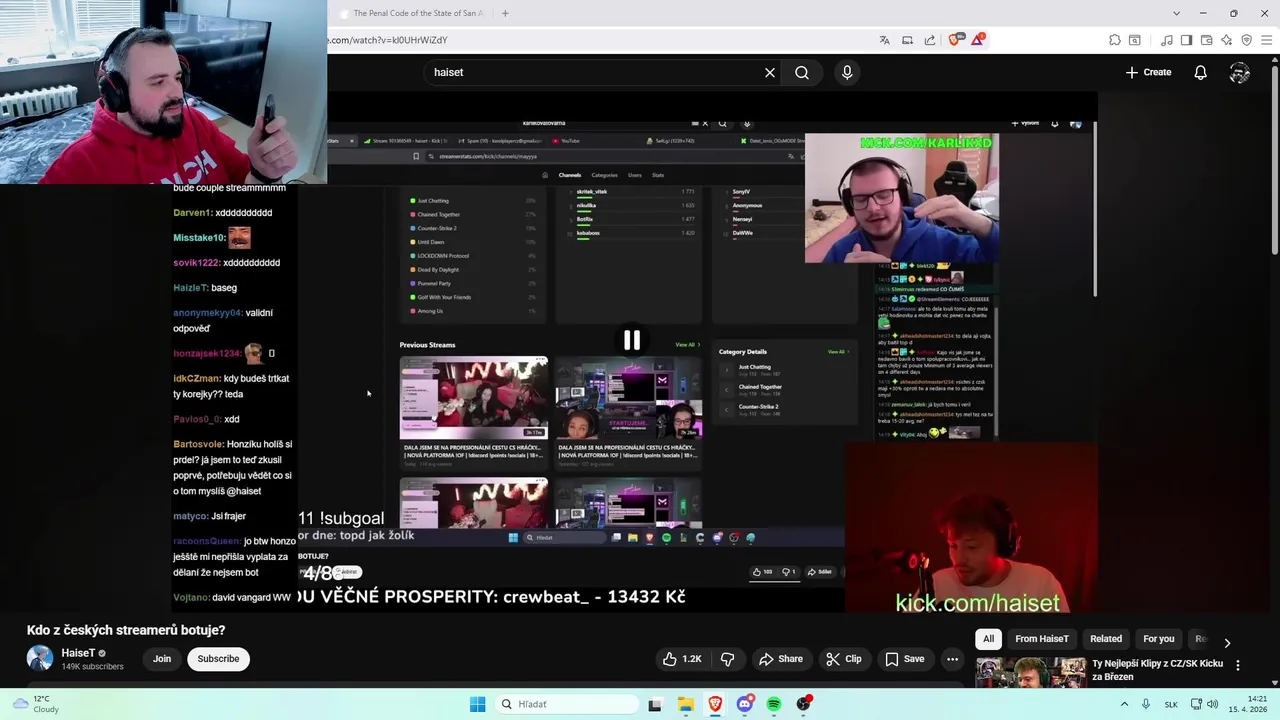
Task: Open the HaiseT channel avatar
Action: click(40, 658)
